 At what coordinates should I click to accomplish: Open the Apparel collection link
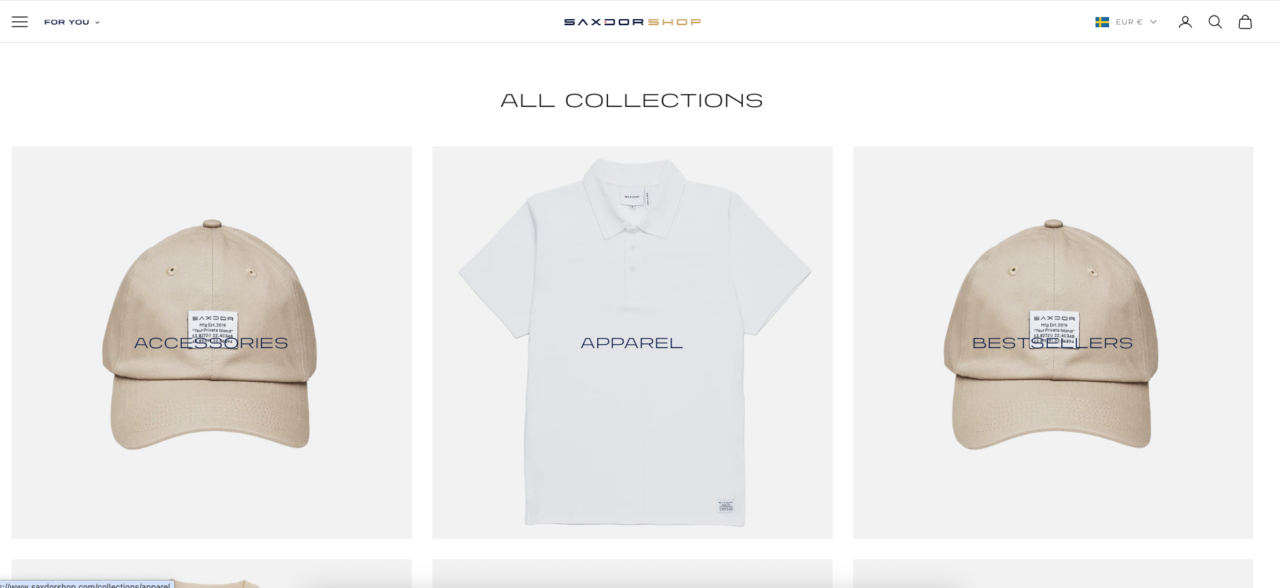point(632,343)
